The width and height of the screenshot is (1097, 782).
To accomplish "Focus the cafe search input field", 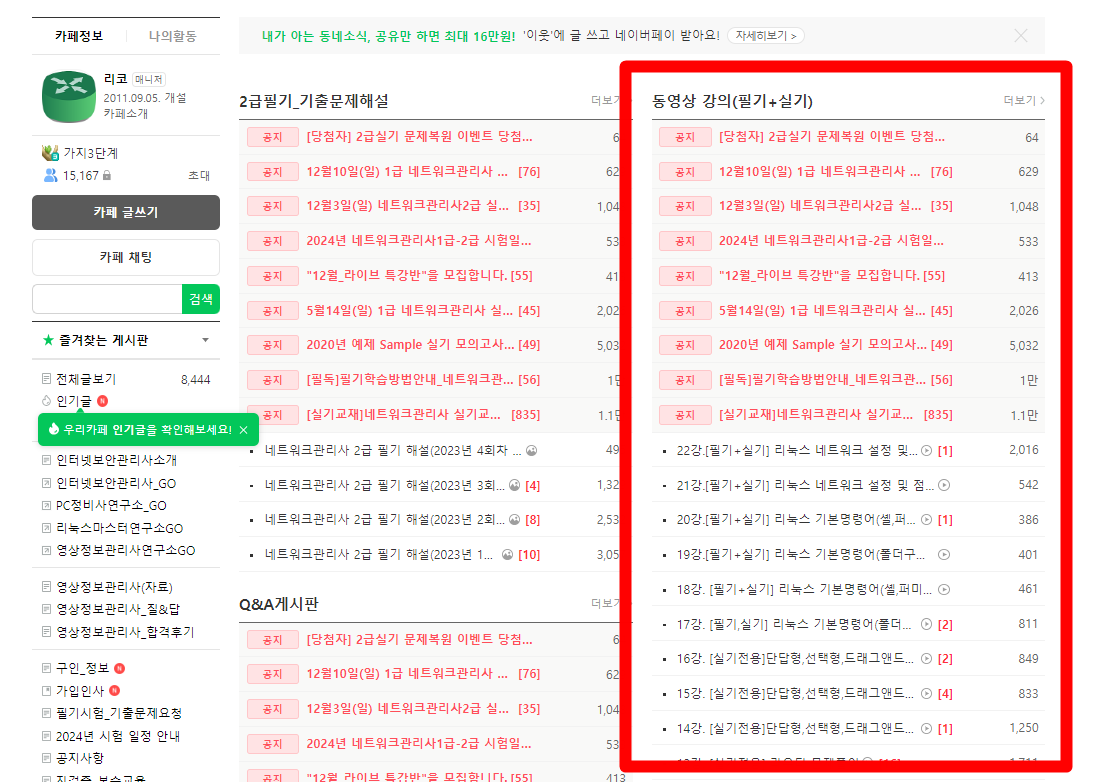I will tap(107, 299).
